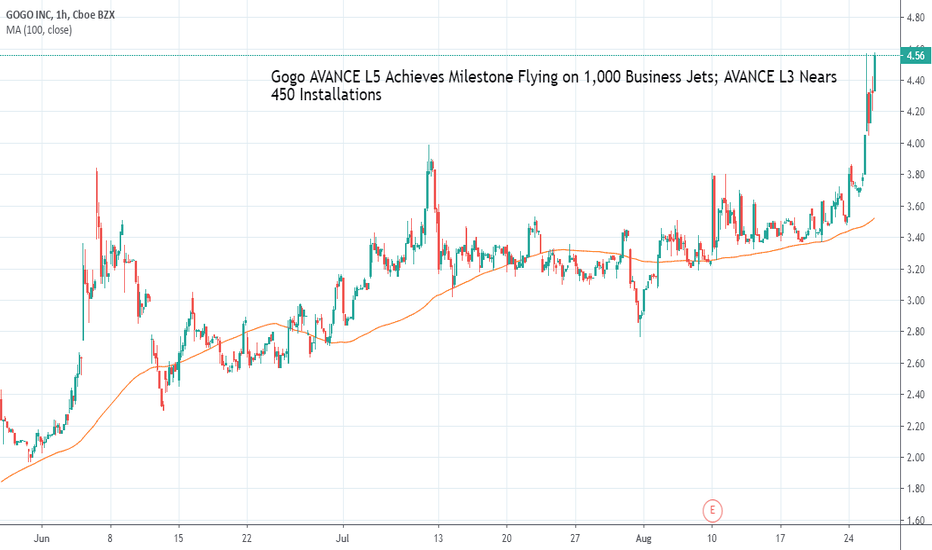Click the 3.60 price level on price axis
This screenshot has height=550, width=932.
point(915,206)
